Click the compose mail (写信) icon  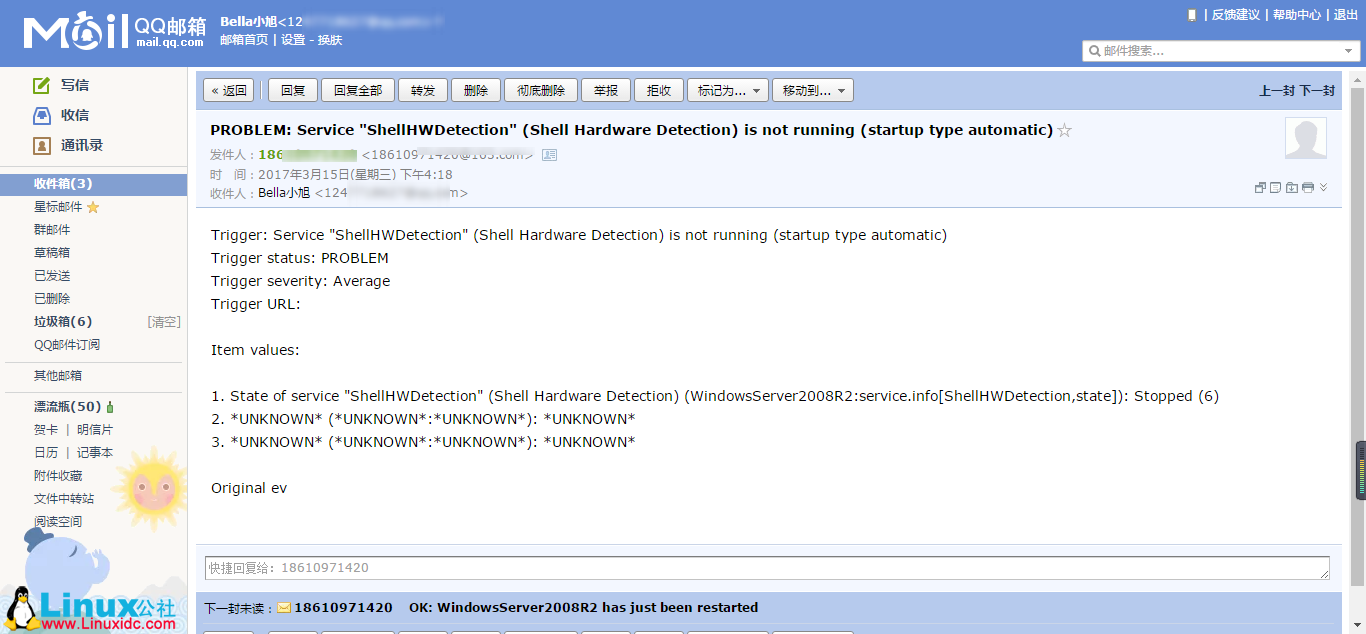pyautogui.click(x=42, y=85)
